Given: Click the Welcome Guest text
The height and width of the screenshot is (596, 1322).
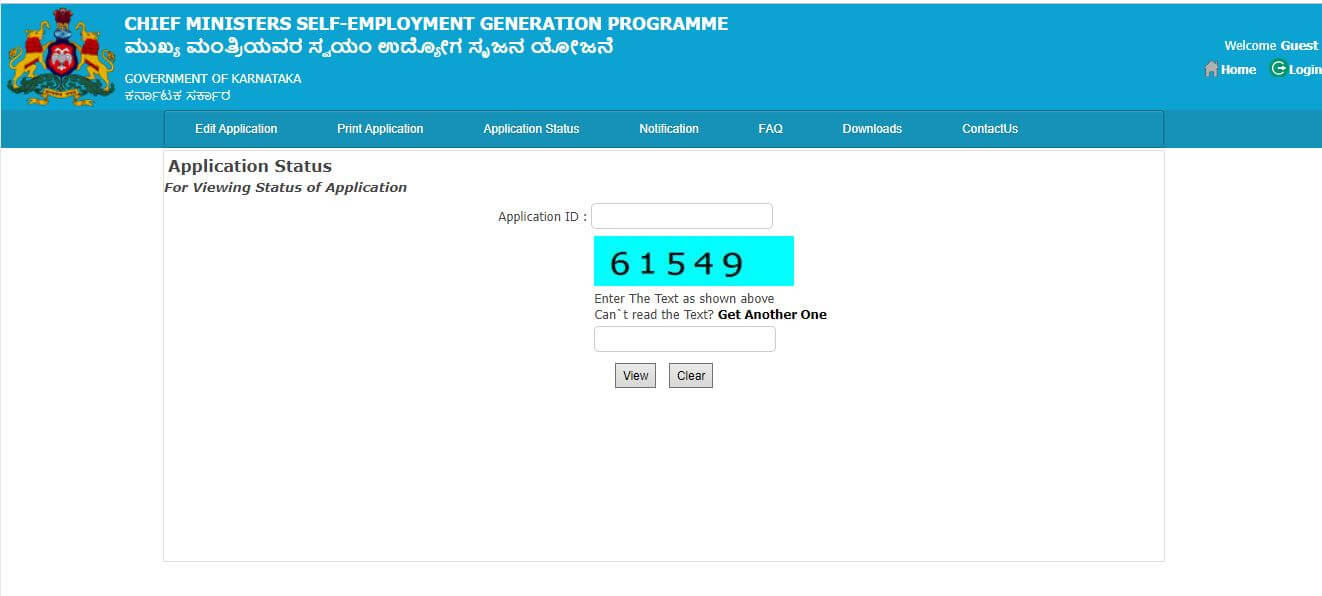Looking at the screenshot, I should (x=1269, y=45).
